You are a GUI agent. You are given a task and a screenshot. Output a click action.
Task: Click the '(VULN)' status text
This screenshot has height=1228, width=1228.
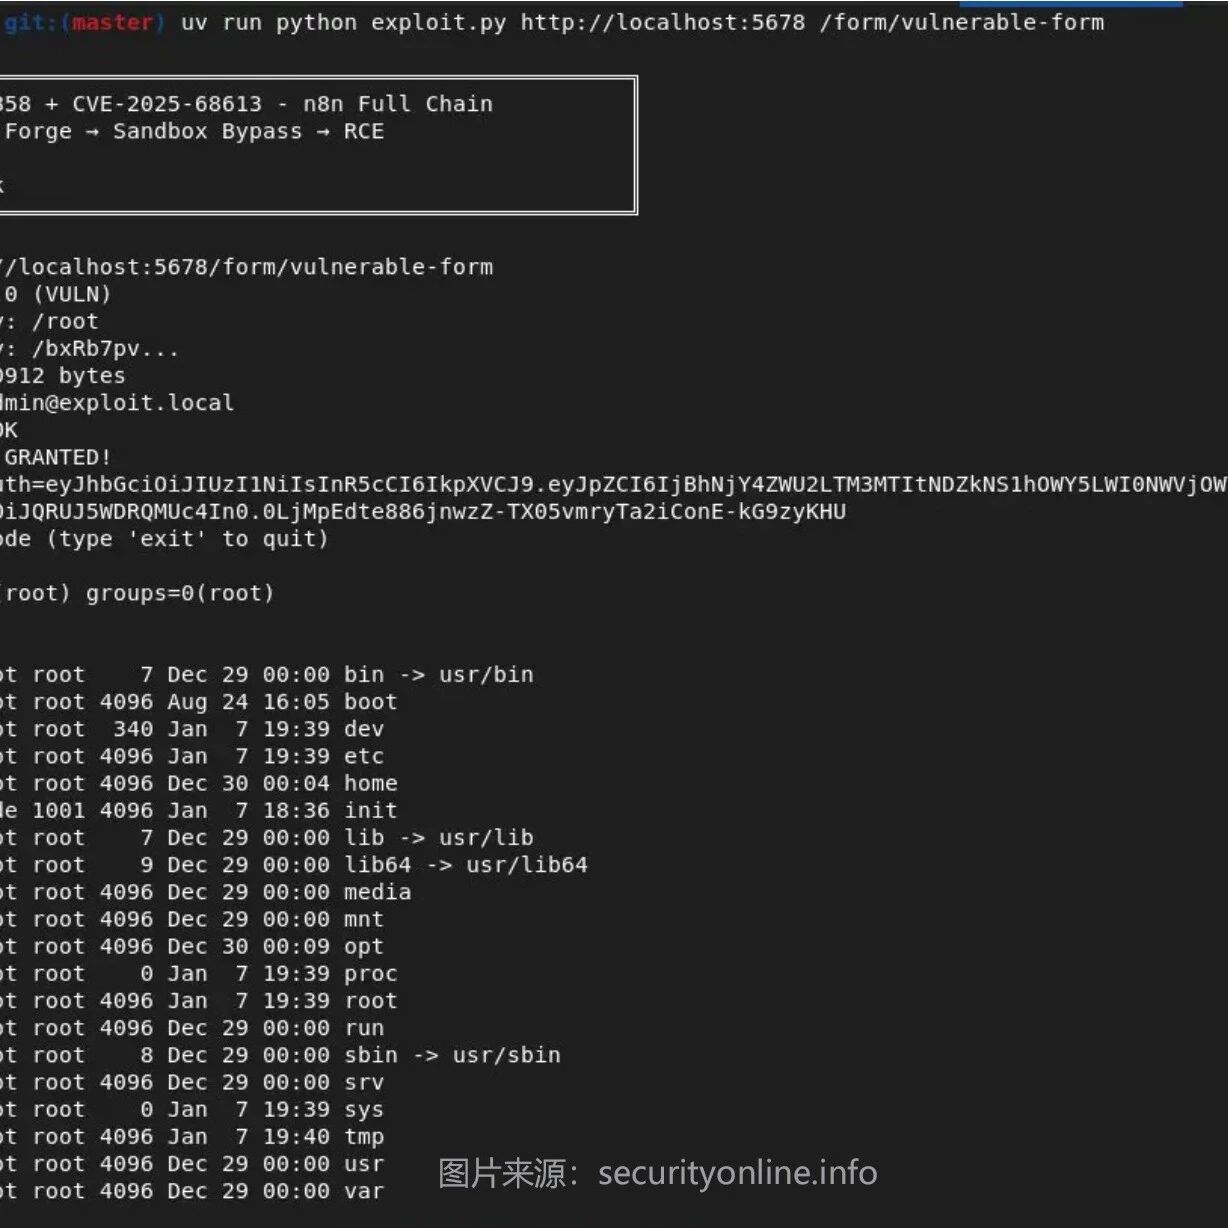pyautogui.click(x=72, y=294)
